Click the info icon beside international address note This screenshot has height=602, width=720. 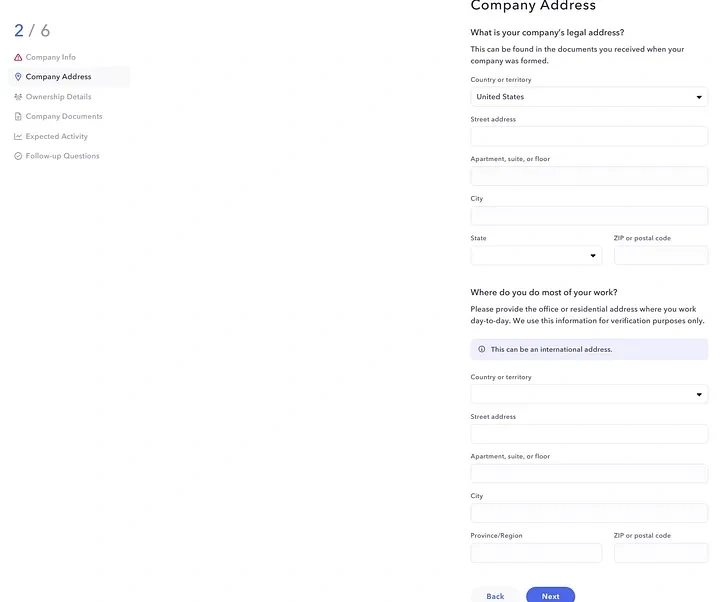[x=482, y=349]
